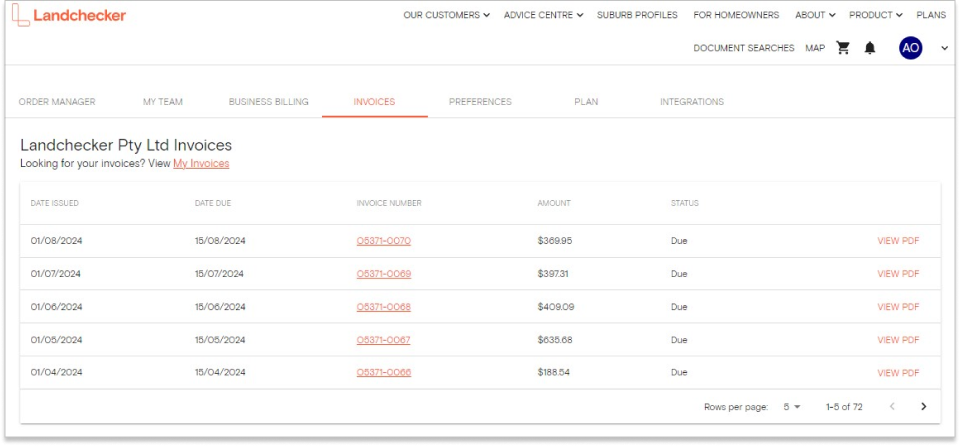Image resolution: width=960 pixels, height=446 pixels.
Task: Open the My Invoices link
Action: tap(201, 164)
